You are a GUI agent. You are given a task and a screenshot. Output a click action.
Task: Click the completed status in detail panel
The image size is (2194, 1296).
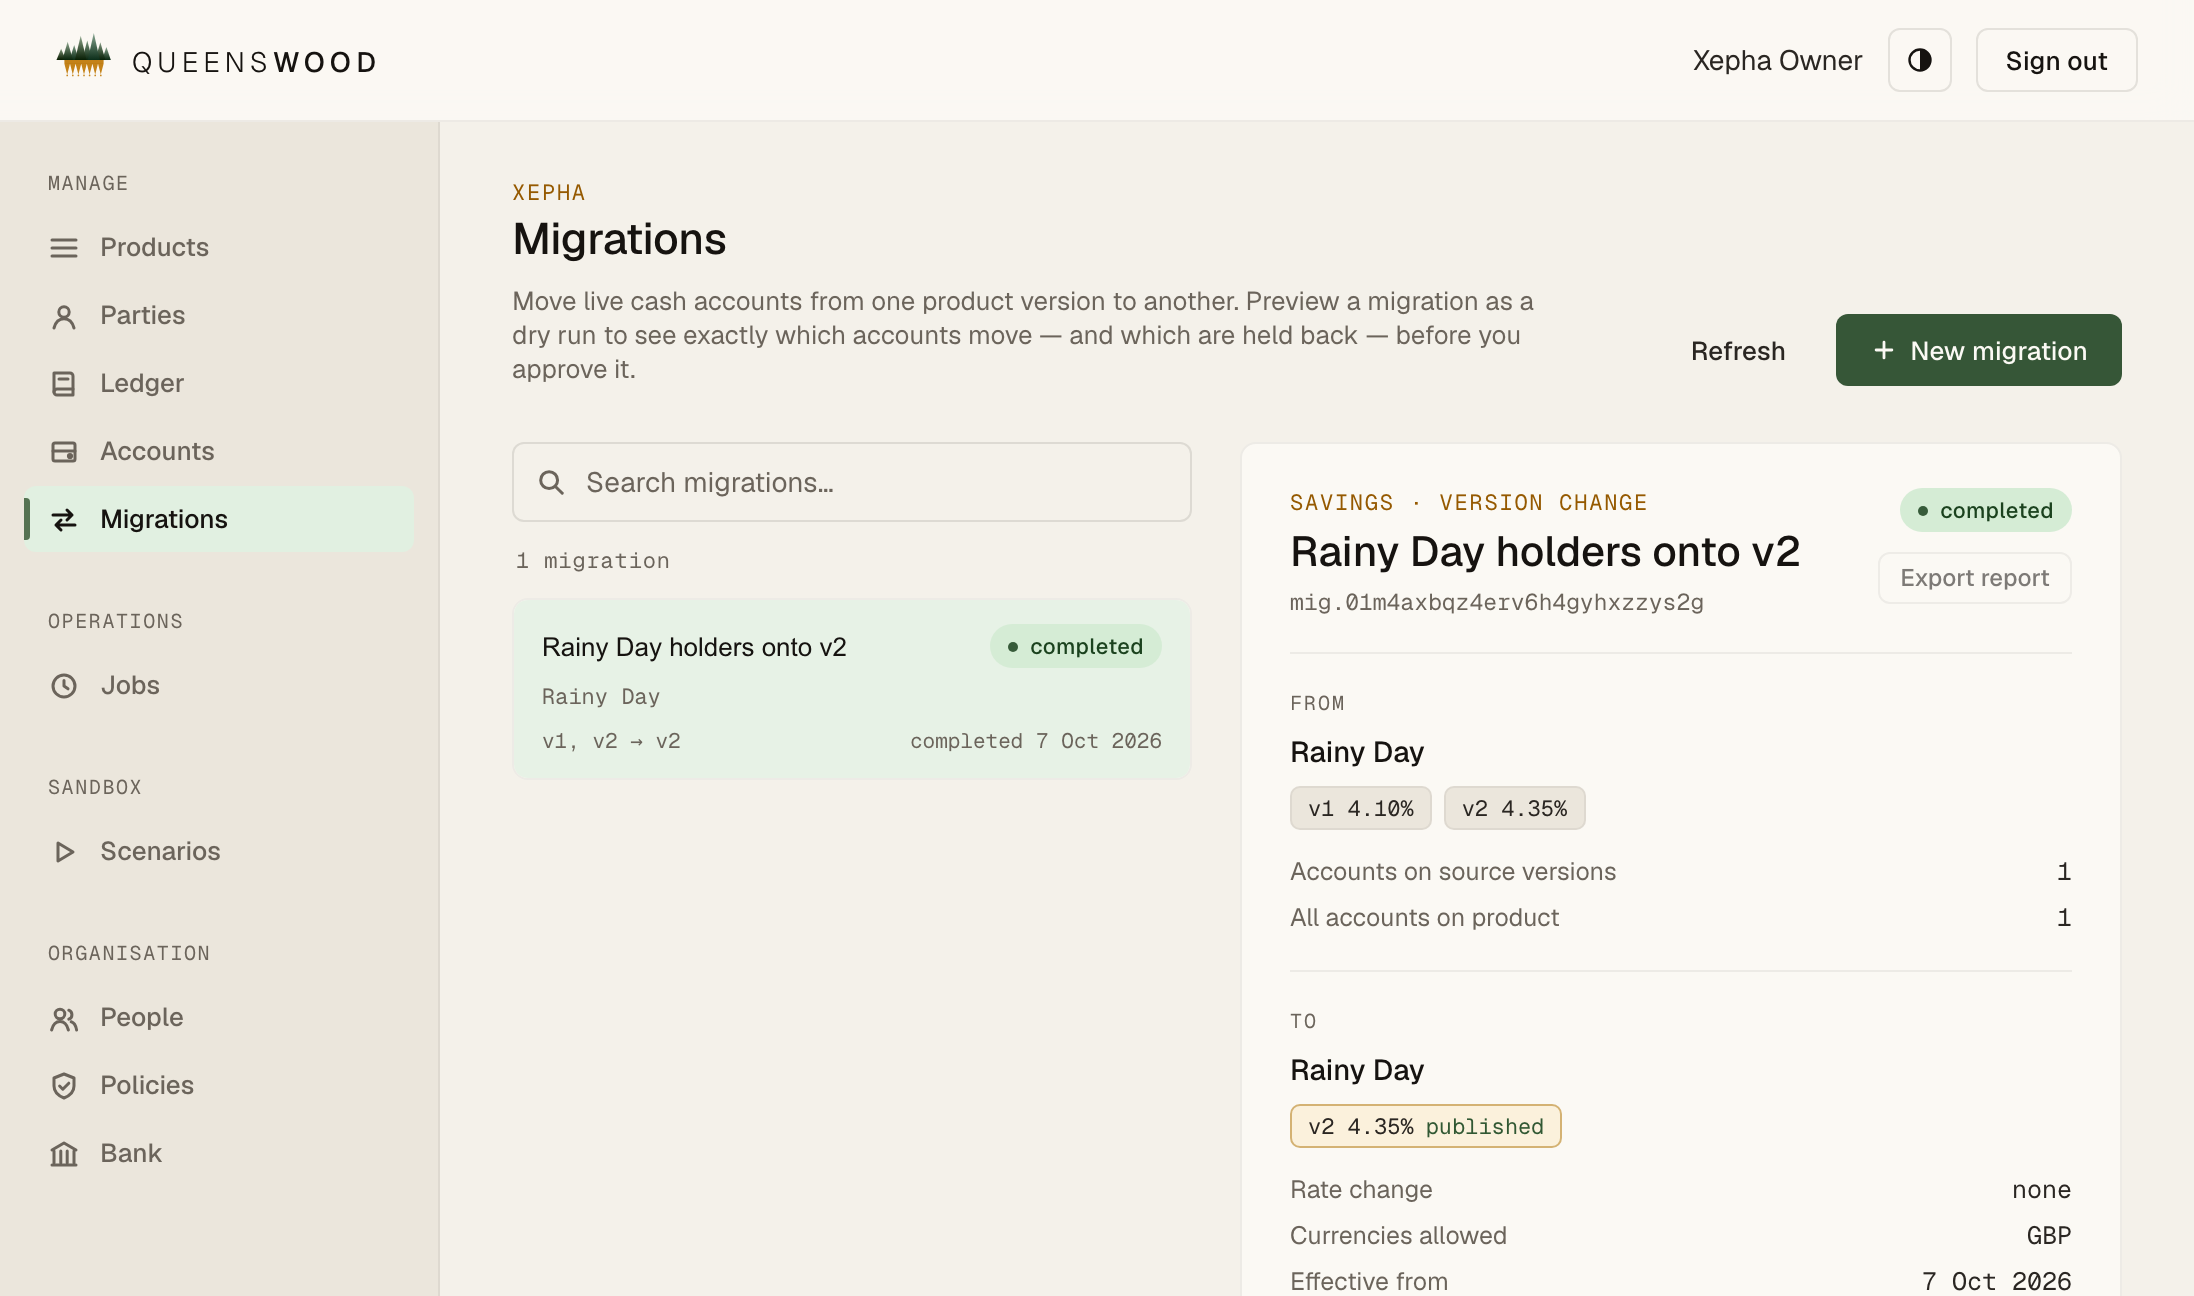[x=1985, y=510]
